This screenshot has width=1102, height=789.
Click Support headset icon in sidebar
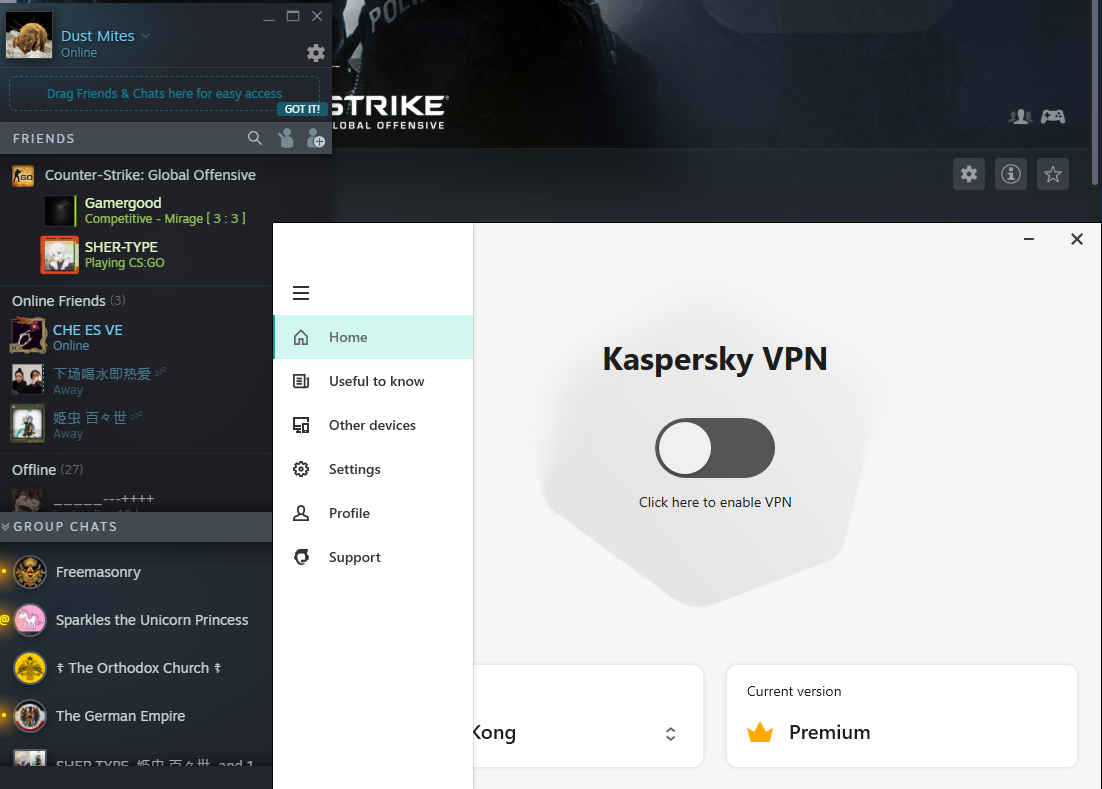[x=301, y=557]
